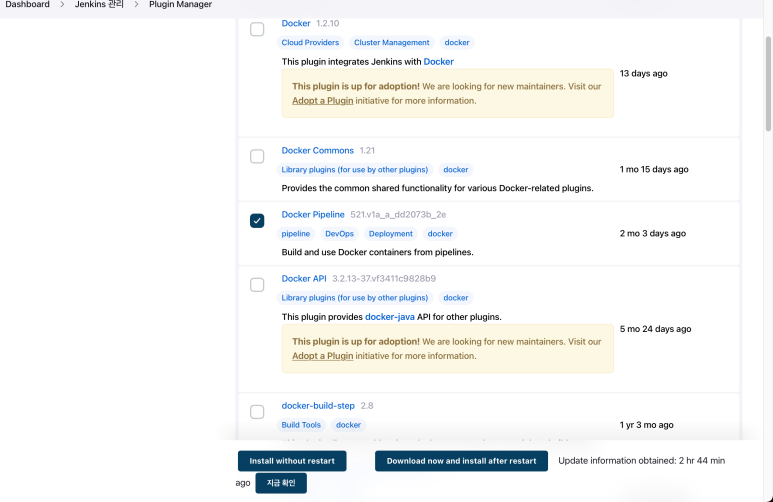Click version text 3.2.13-37.vf3411c9828b9

coord(384,279)
